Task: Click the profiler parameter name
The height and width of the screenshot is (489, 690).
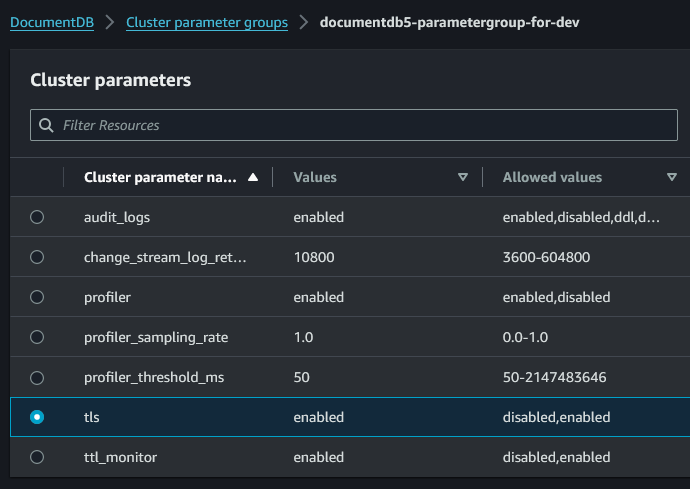Action: 107,298
